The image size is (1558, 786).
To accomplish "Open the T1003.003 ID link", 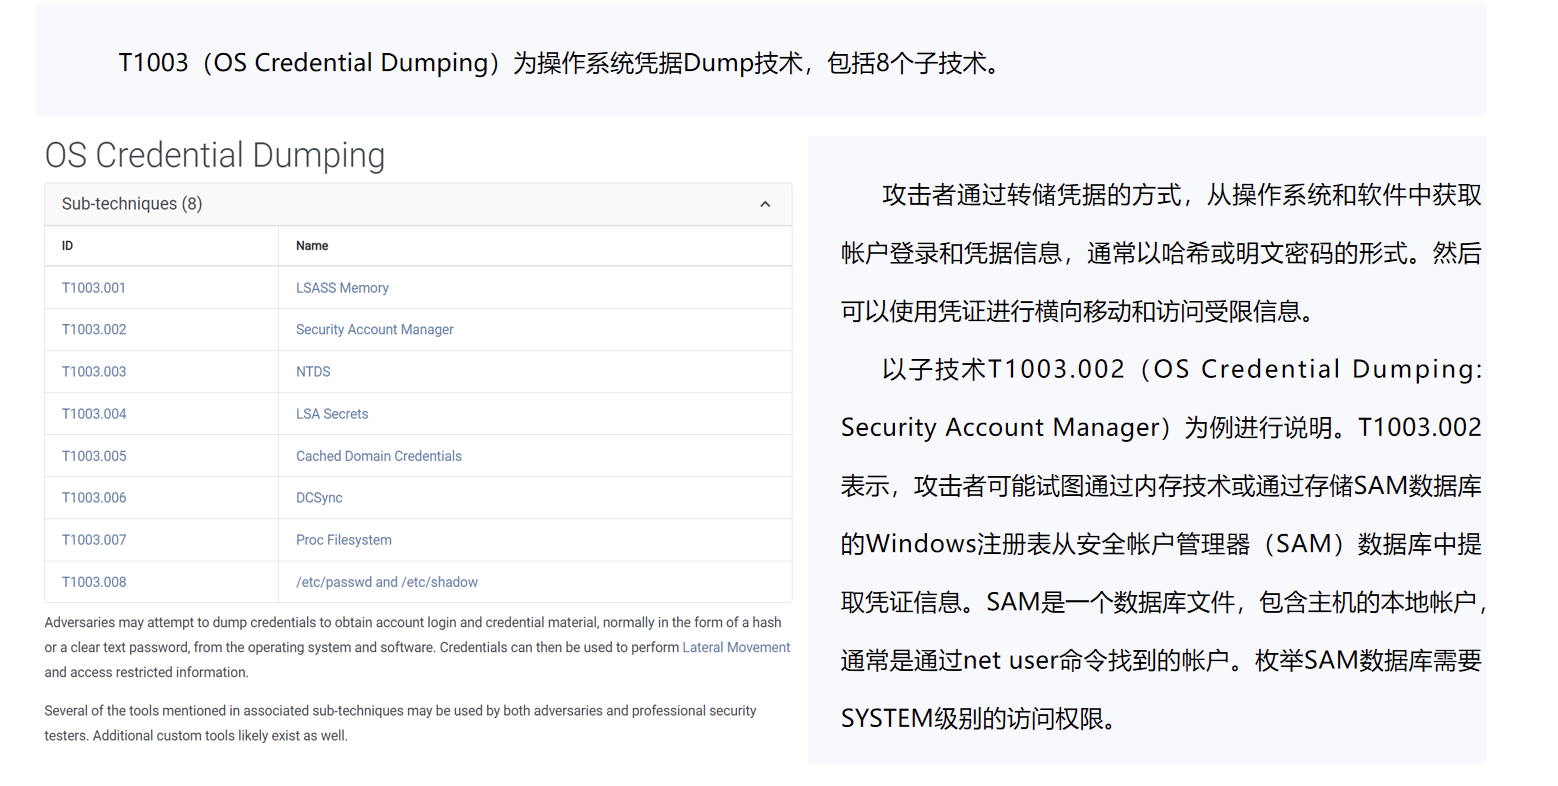I will pyautogui.click(x=94, y=372).
